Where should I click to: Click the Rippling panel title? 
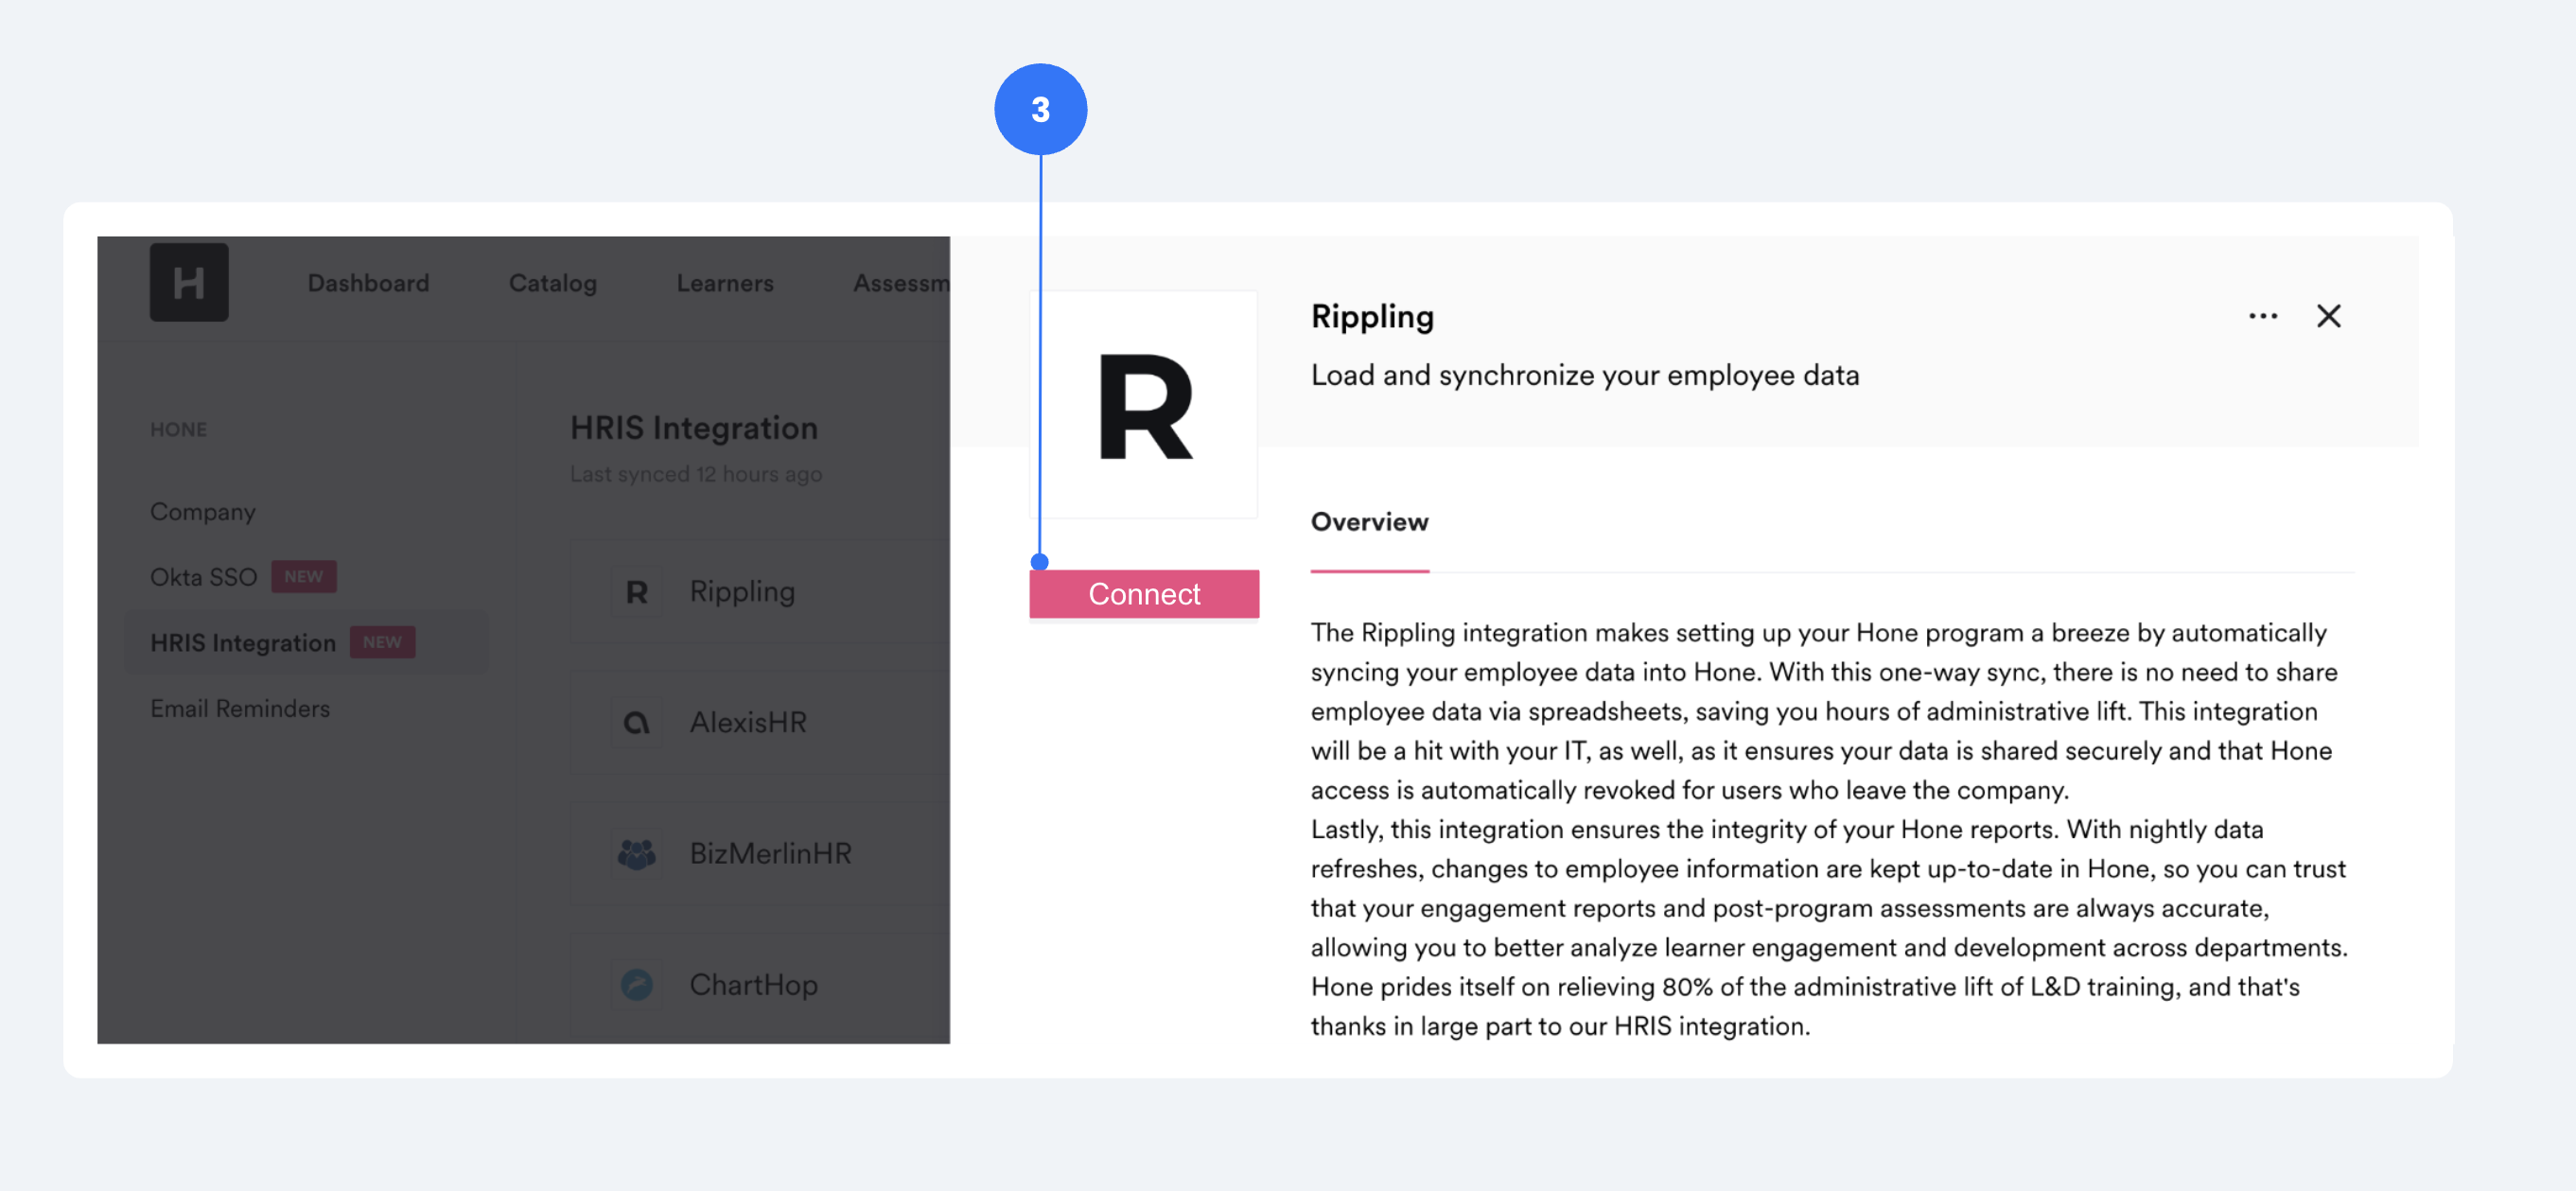pyautogui.click(x=1372, y=316)
